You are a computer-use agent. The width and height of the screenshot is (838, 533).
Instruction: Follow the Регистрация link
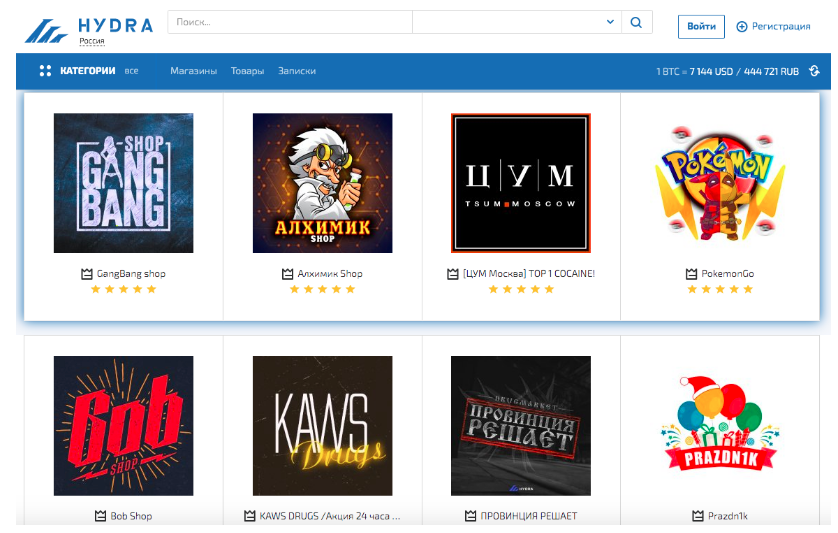click(x=780, y=27)
